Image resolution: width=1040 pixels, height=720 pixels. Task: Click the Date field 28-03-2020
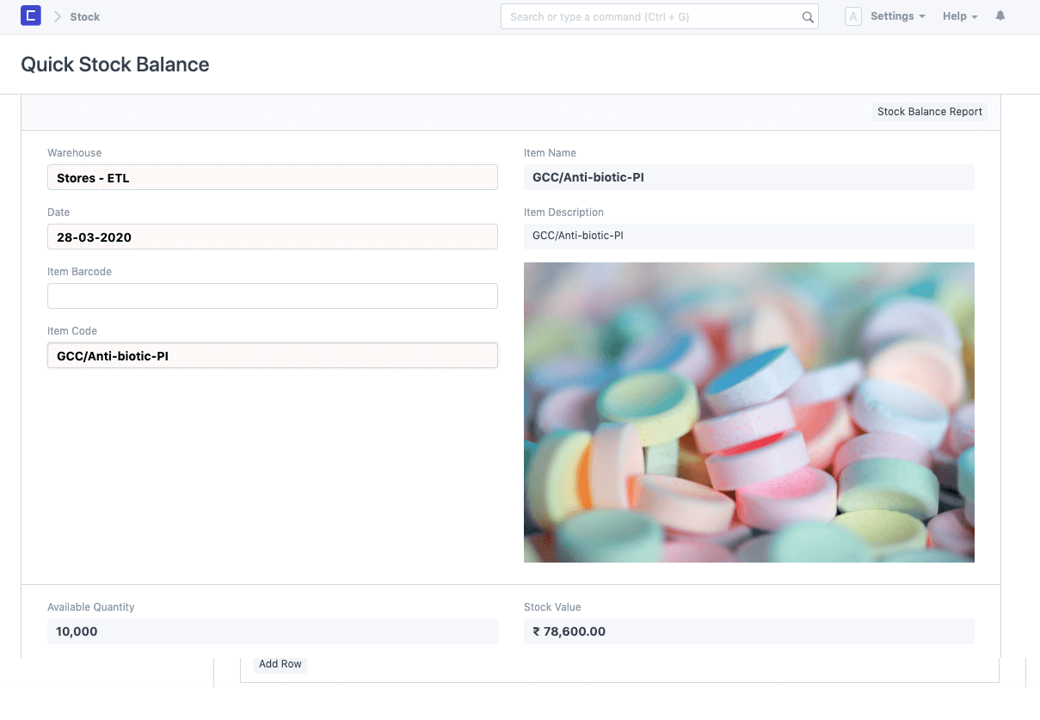pos(272,237)
